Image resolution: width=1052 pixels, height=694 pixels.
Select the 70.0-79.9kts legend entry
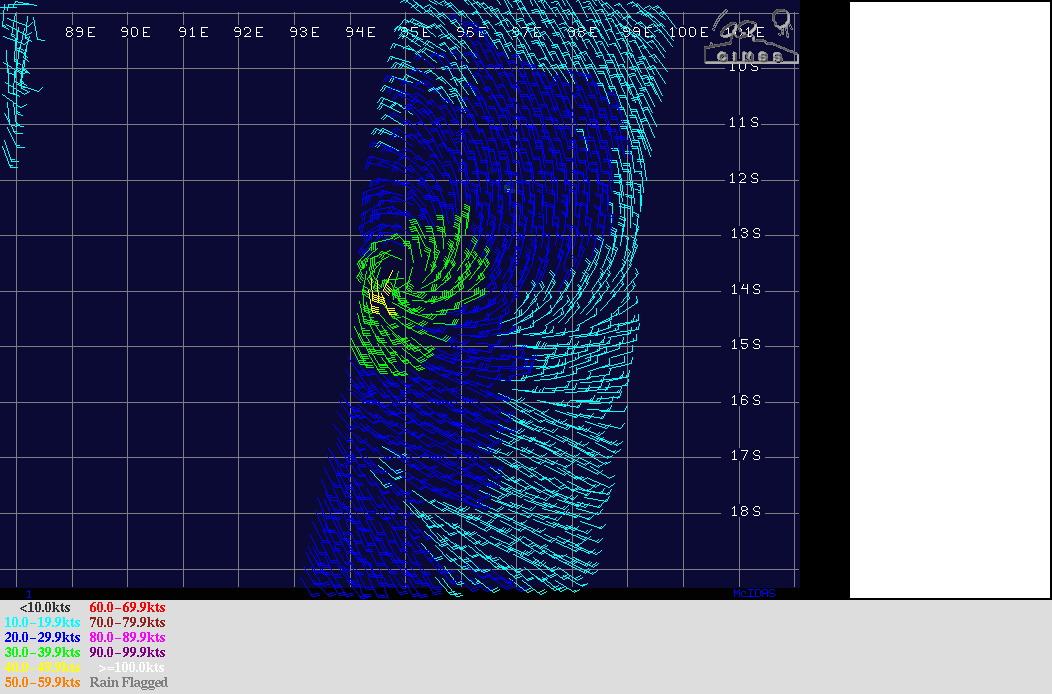tap(127, 622)
